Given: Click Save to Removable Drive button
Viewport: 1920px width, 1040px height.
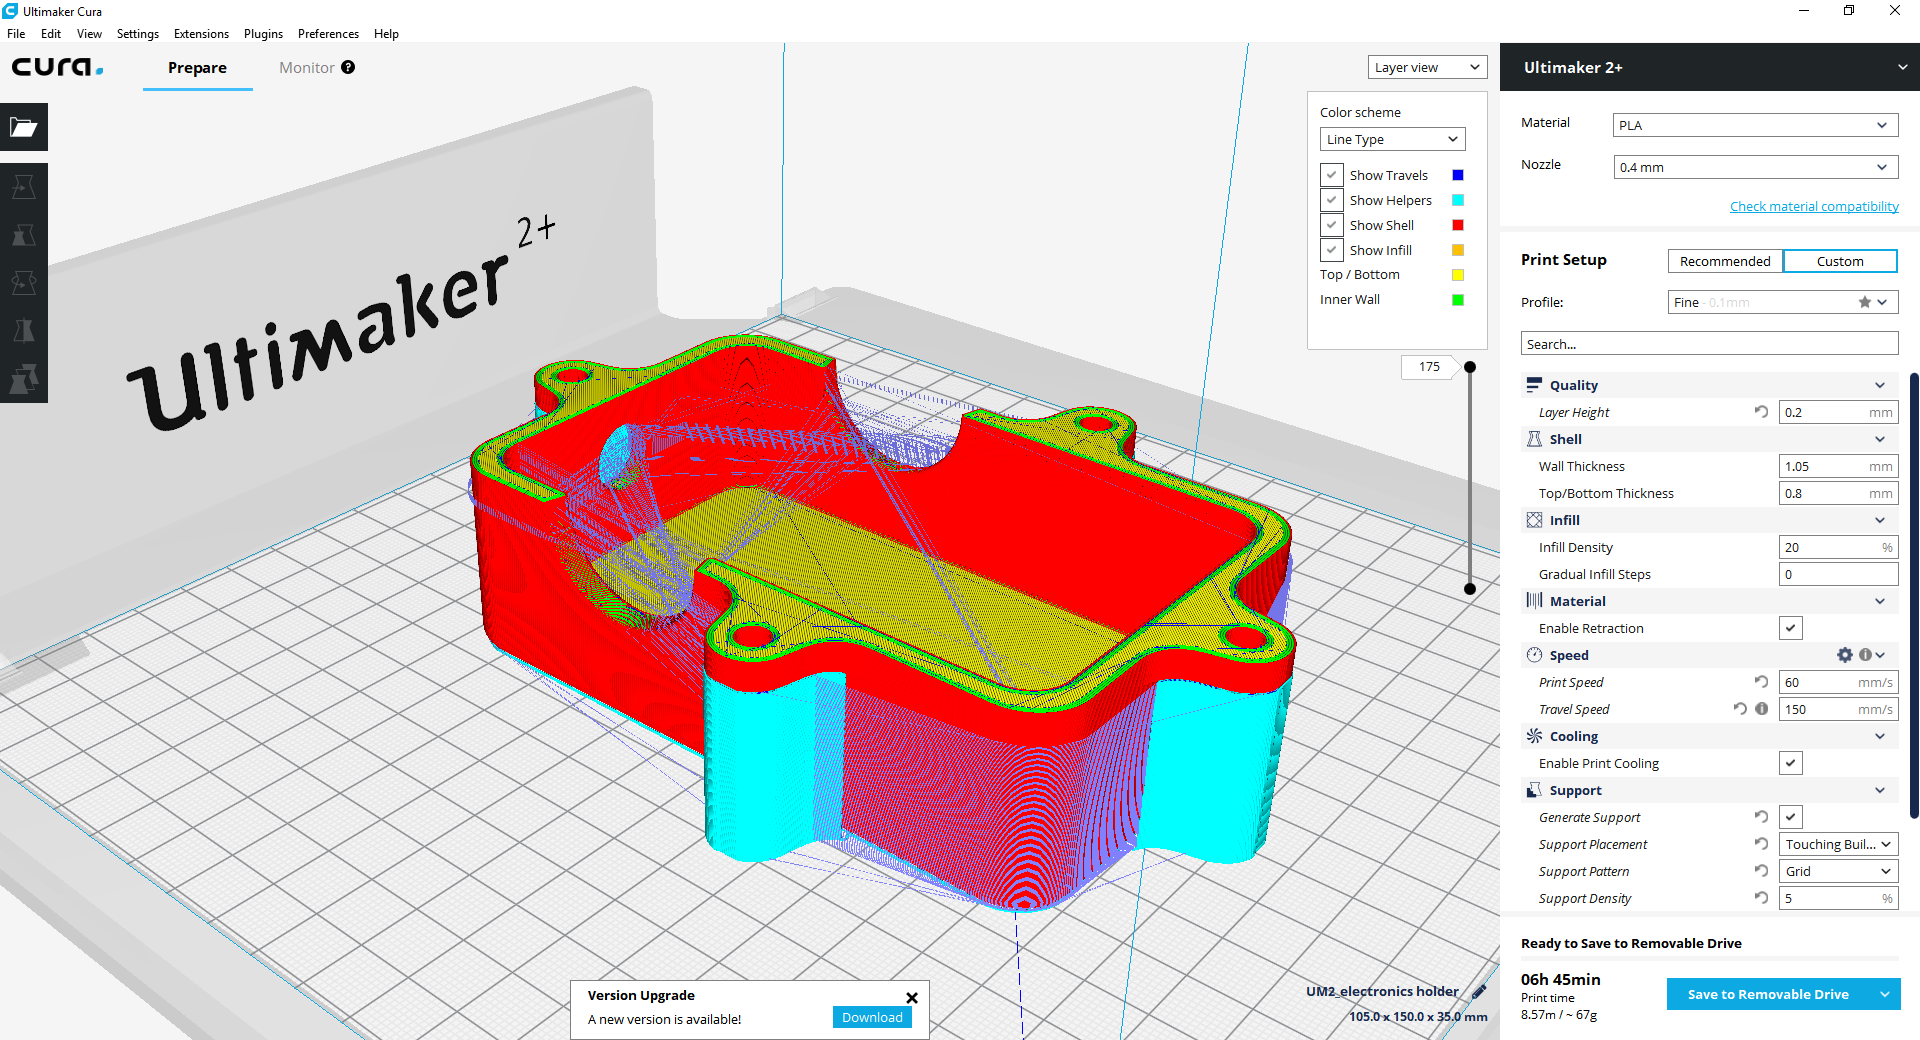Looking at the screenshot, I should click(1768, 994).
